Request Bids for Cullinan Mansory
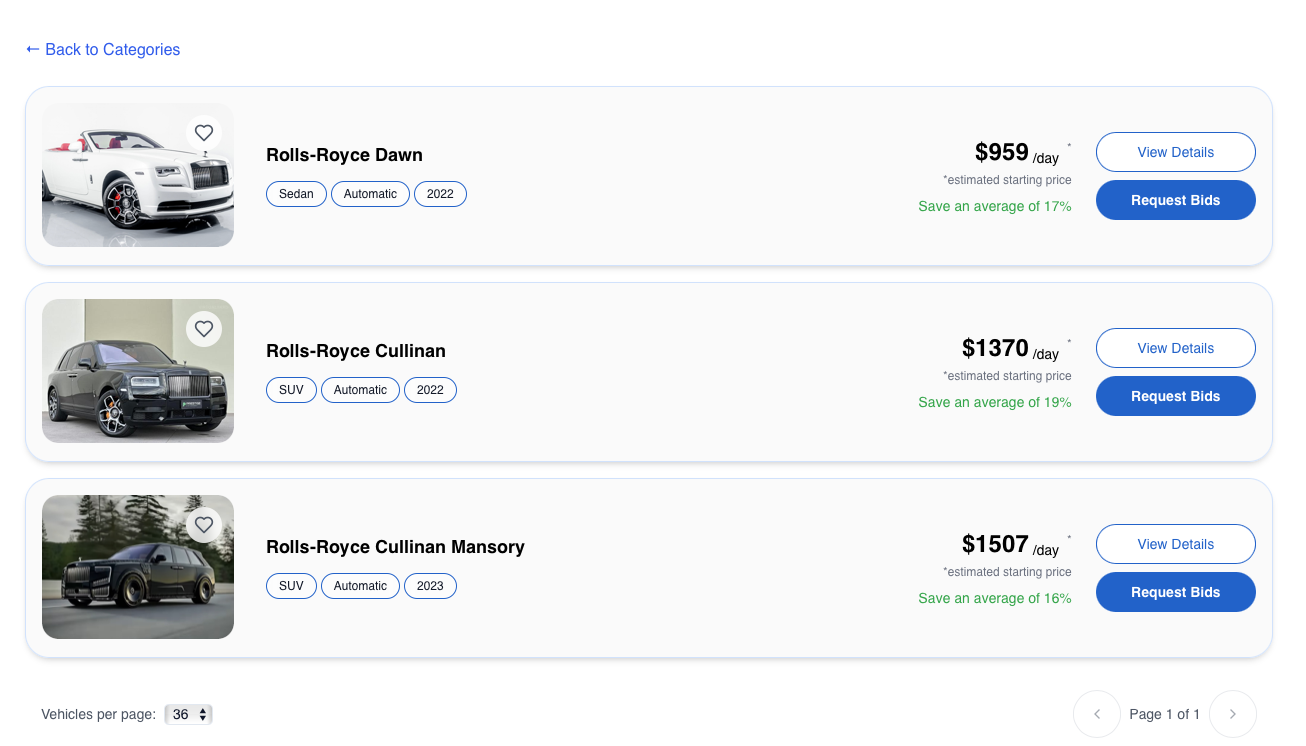This screenshot has height=746, width=1306. (1175, 592)
